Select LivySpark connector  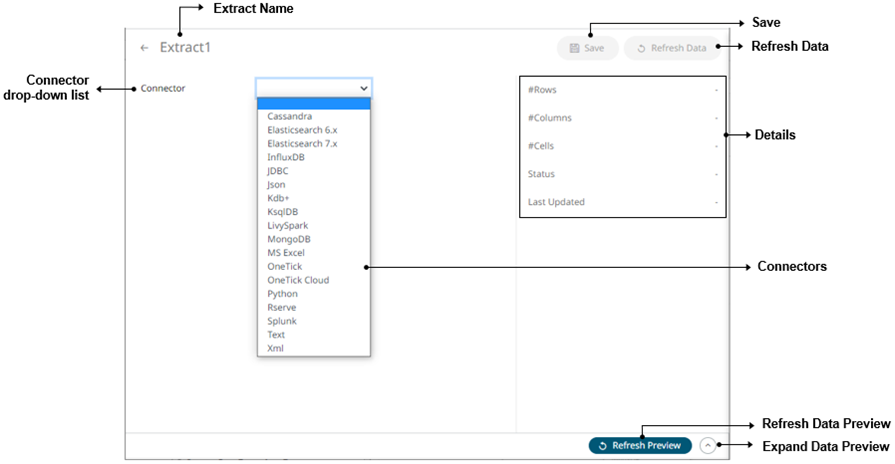click(314, 225)
